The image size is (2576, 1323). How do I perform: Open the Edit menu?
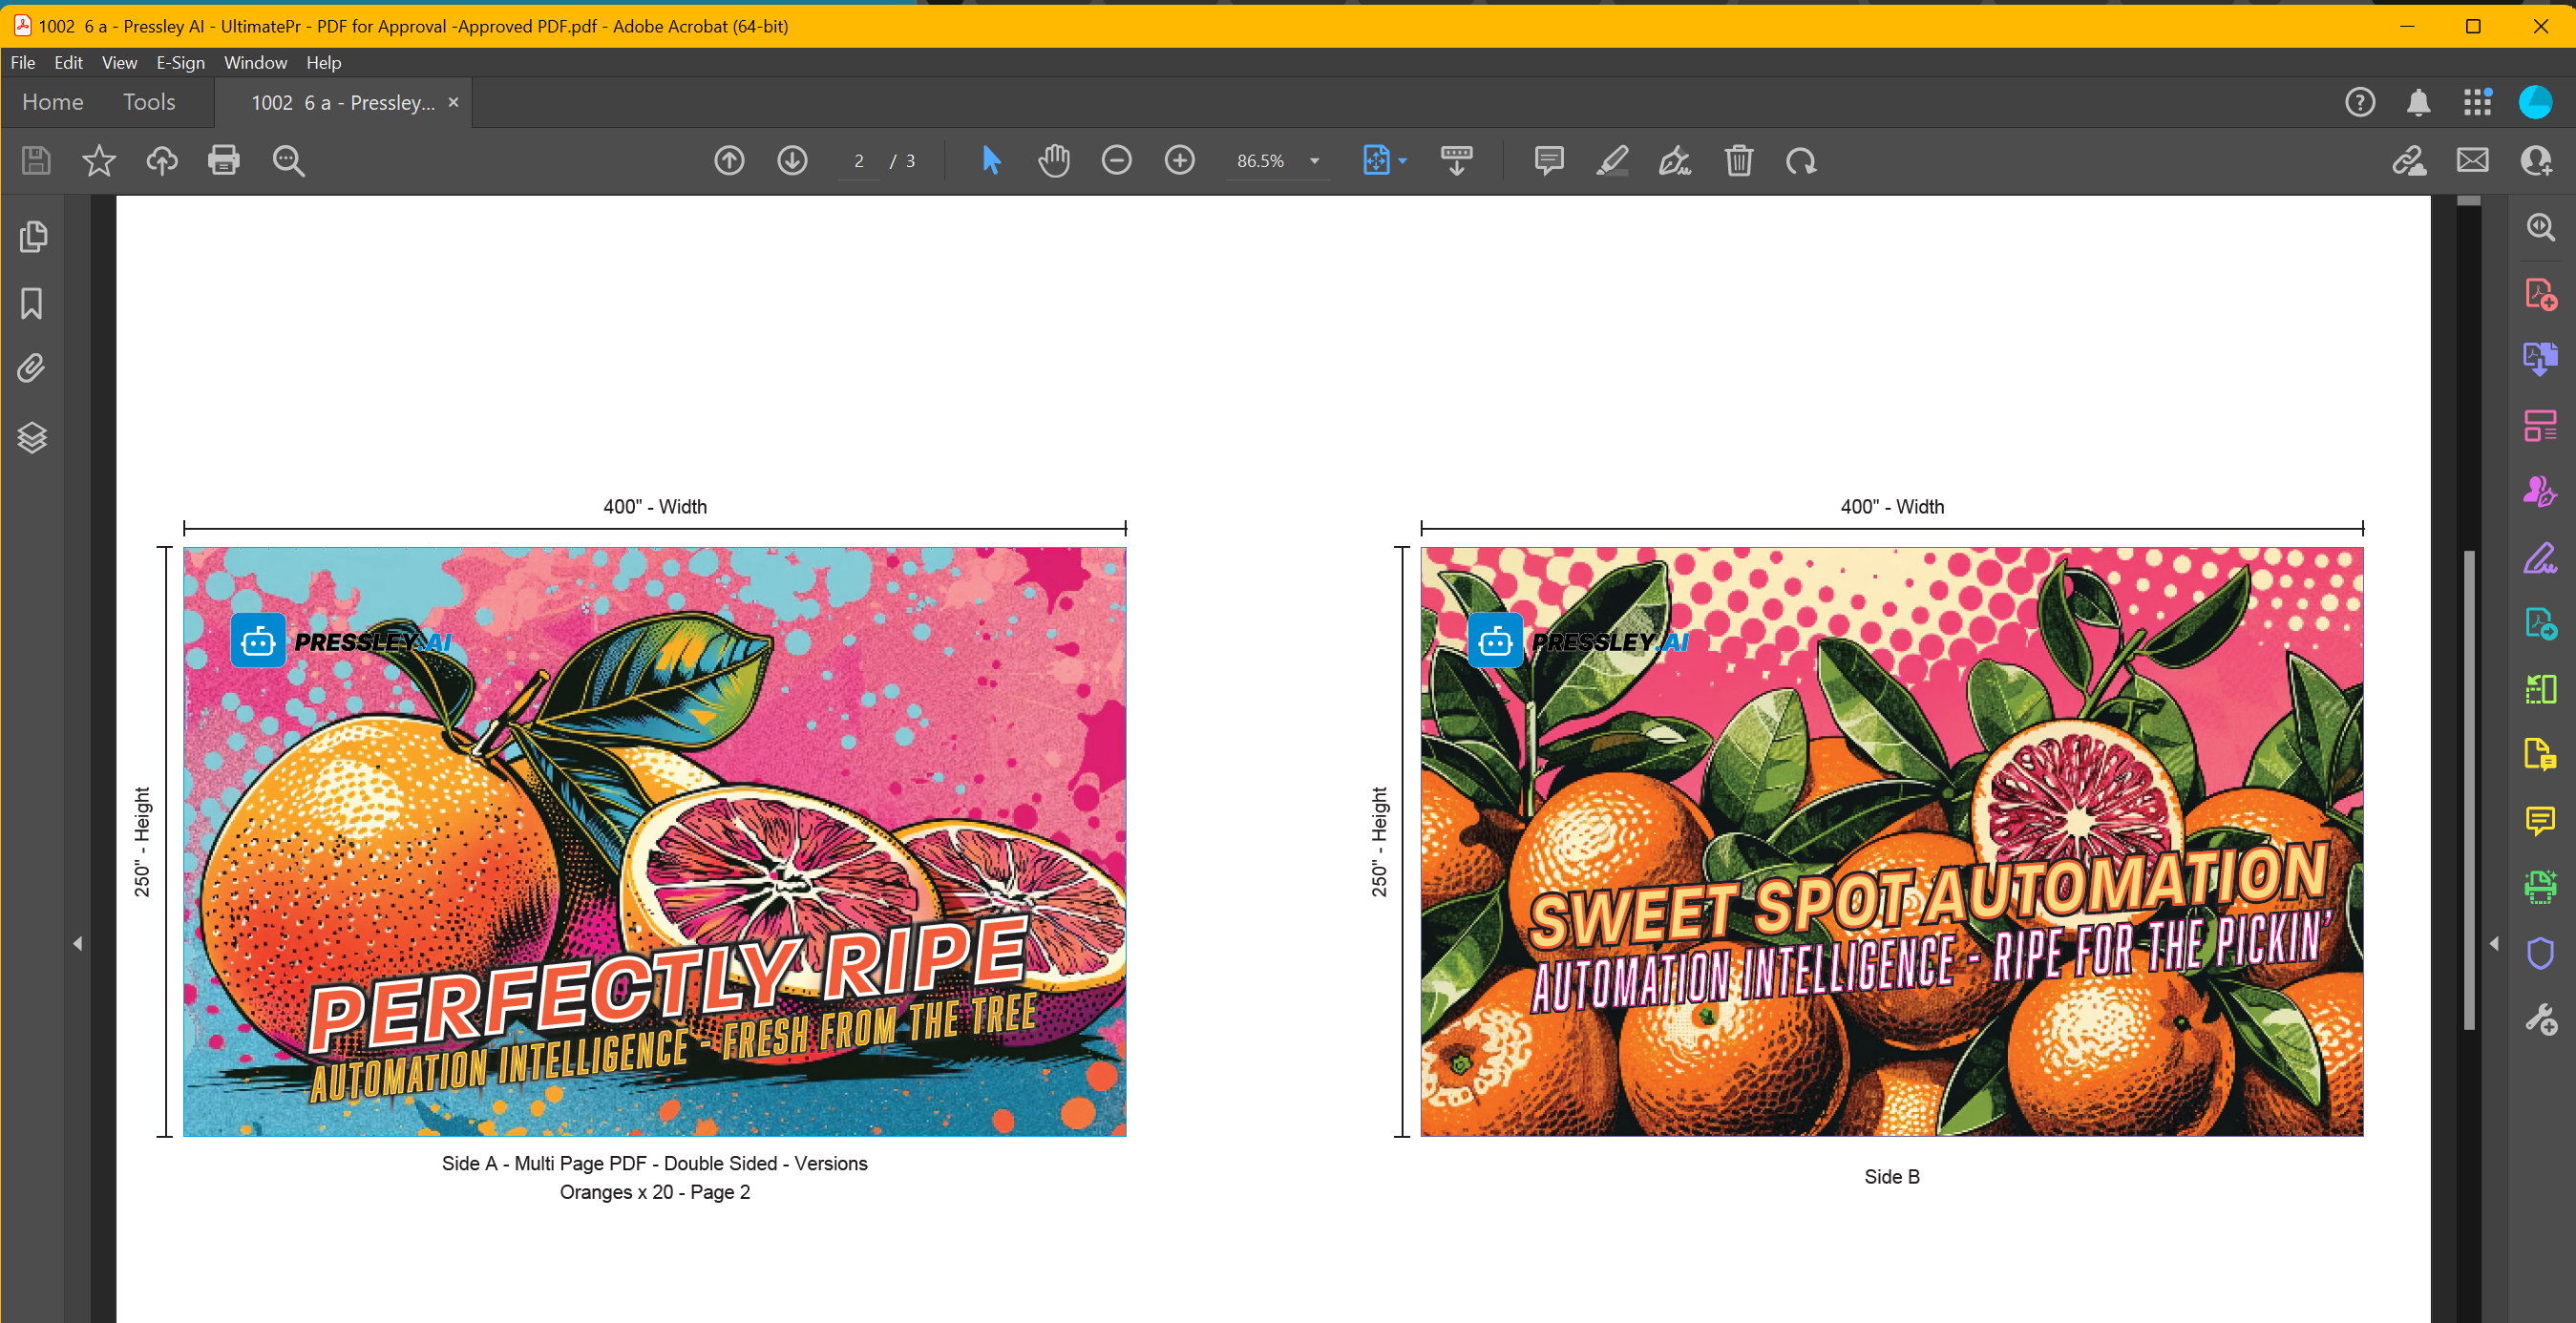tap(68, 62)
